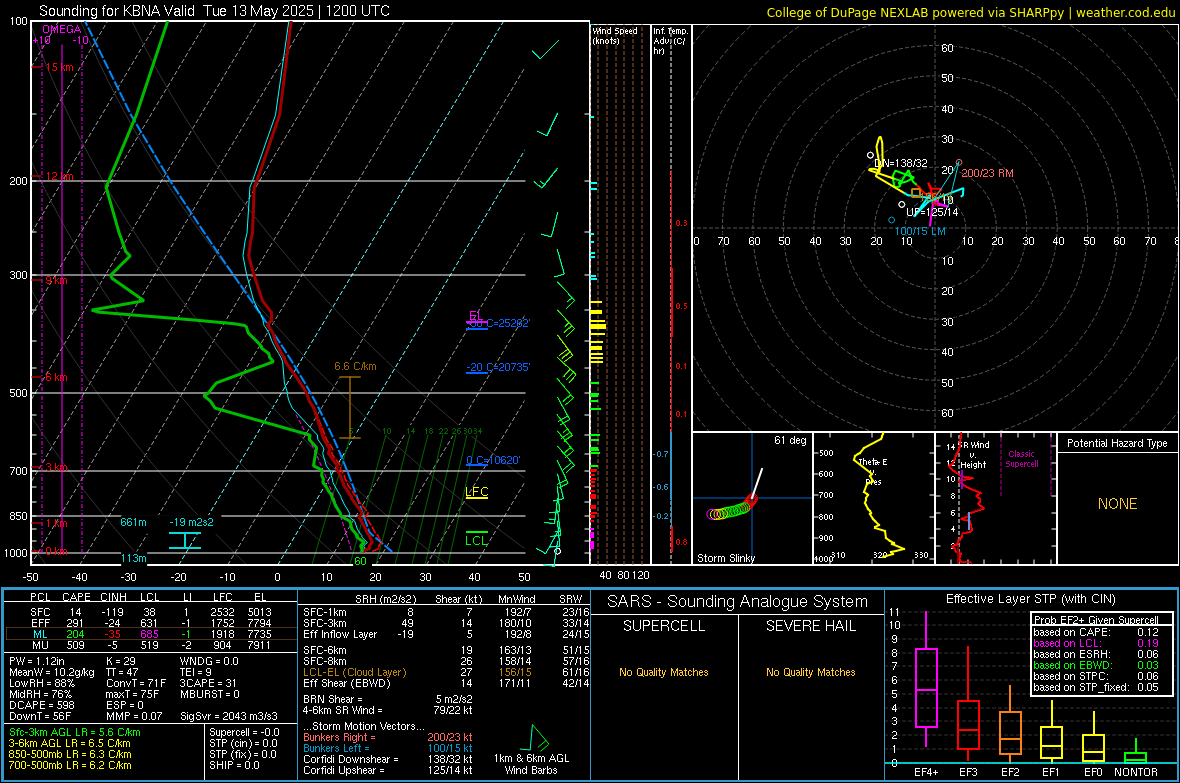Click the 'based on CAPE: 0.12' legend row
This screenshot has height=783, width=1180.
coord(1096,632)
